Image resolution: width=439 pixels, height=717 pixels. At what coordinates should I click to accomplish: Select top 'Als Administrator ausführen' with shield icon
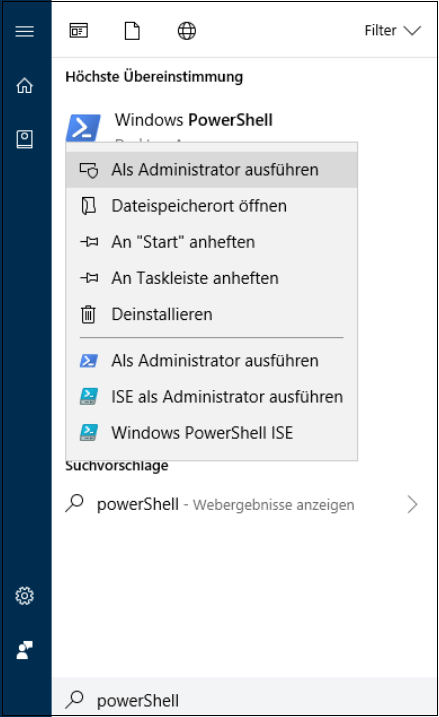tap(212, 170)
